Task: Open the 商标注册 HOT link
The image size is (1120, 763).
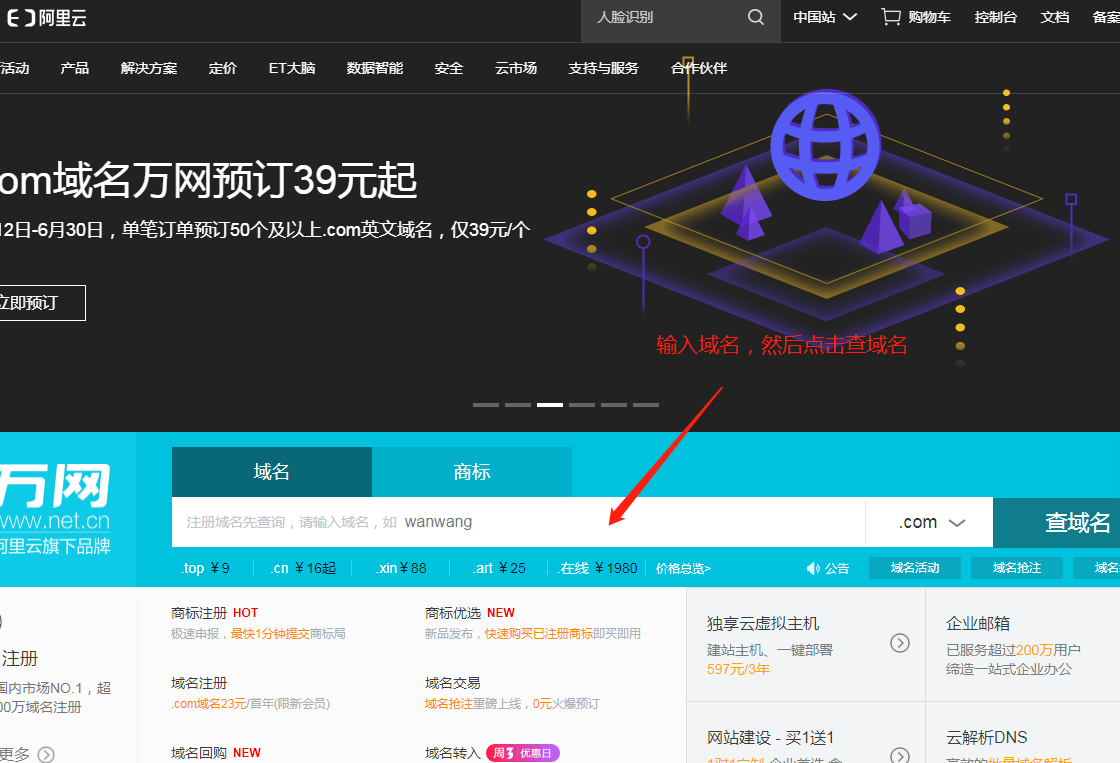Action: pos(214,613)
